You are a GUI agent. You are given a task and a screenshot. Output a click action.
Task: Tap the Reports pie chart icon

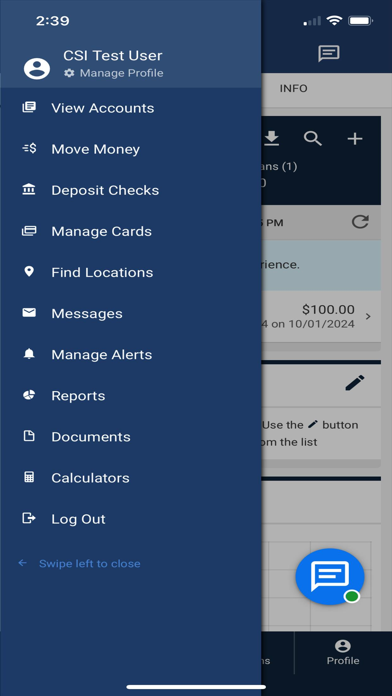[29, 395]
